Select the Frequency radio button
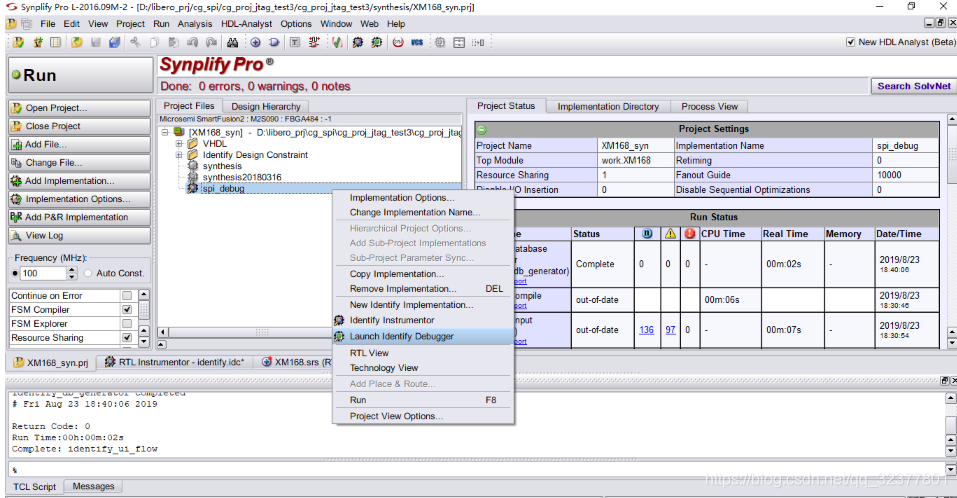 [15, 273]
